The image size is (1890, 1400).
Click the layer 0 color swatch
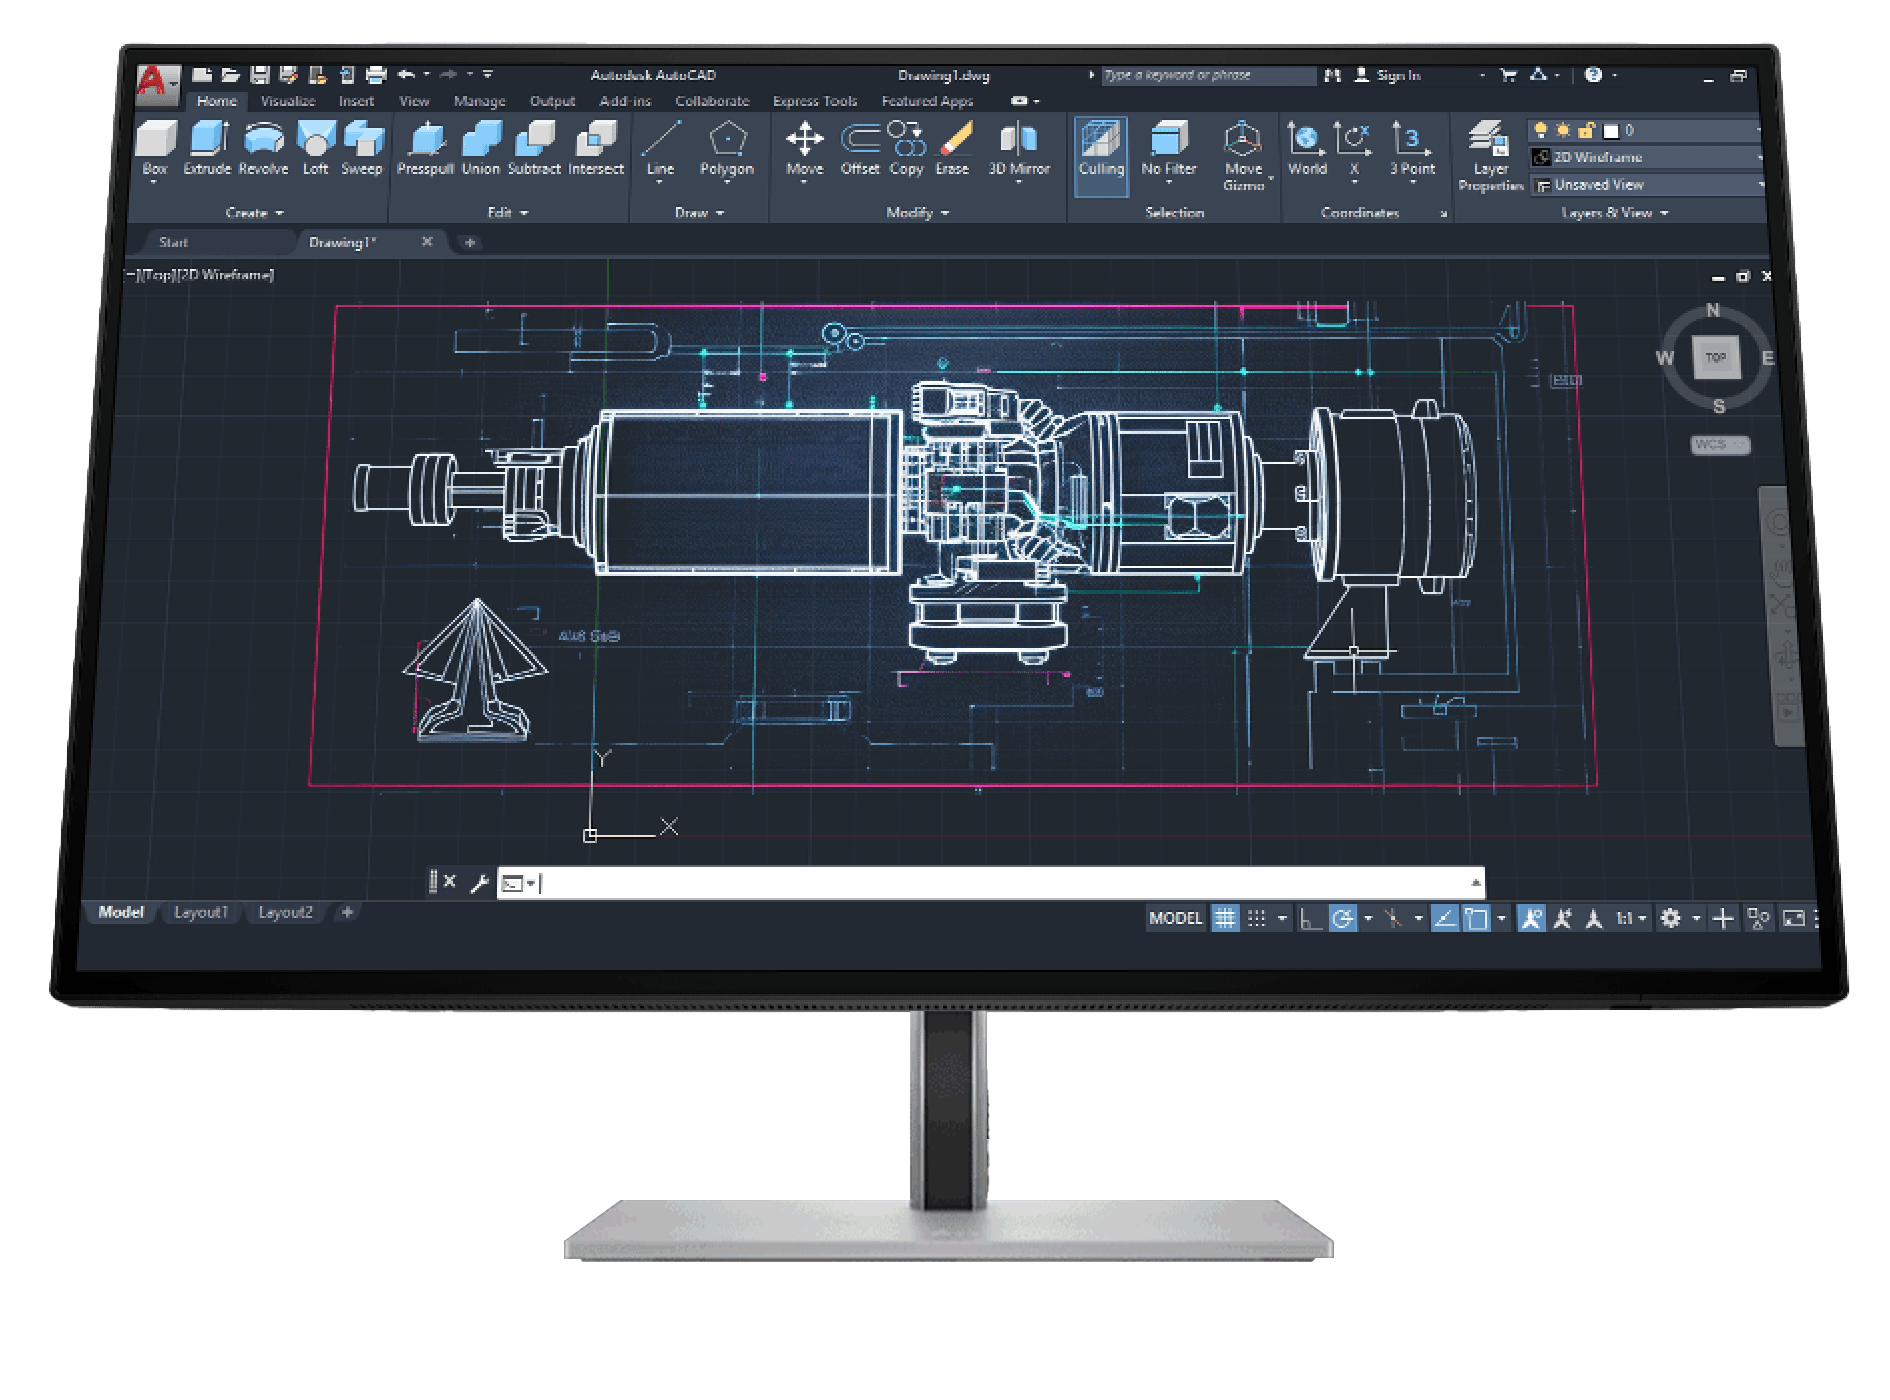pos(1612,129)
